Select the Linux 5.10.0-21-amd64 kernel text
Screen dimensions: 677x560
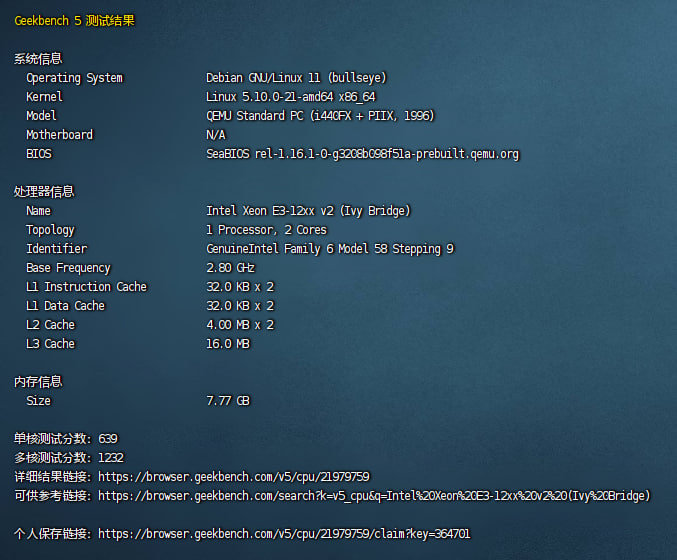tap(290, 97)
